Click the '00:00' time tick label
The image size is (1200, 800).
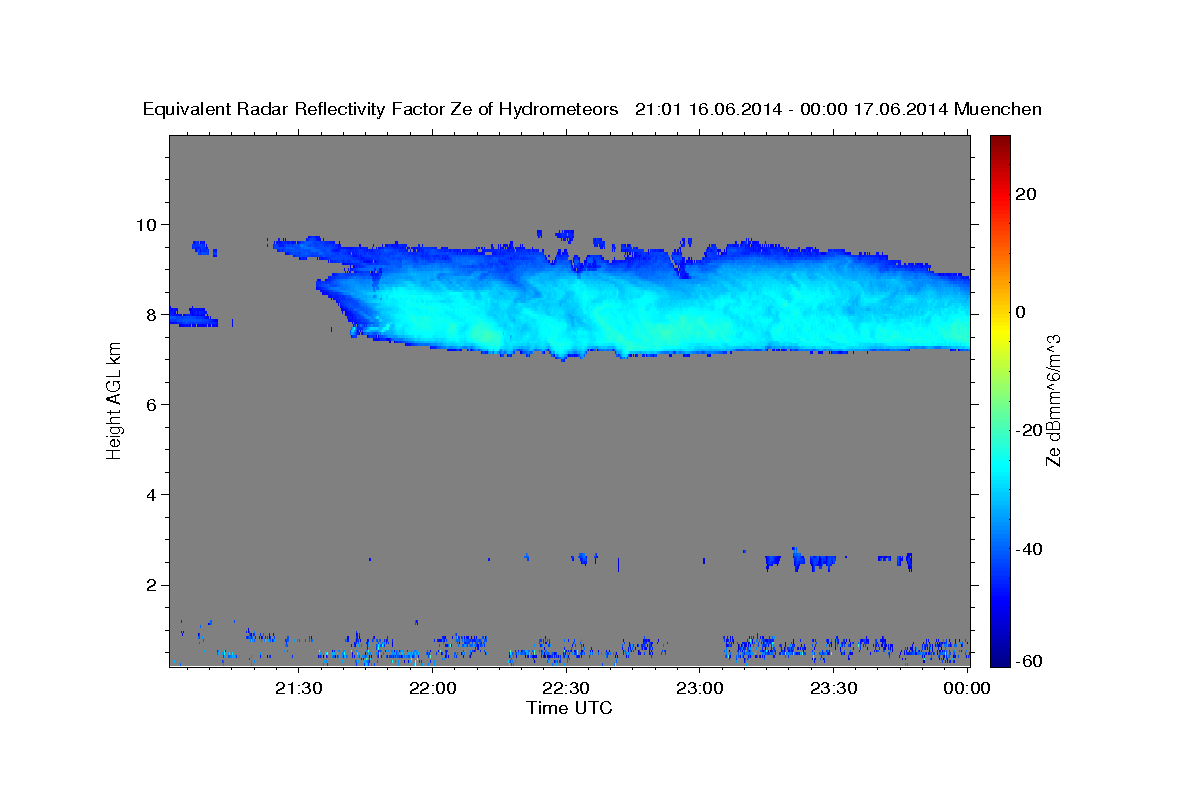click(x=966, y=688)
